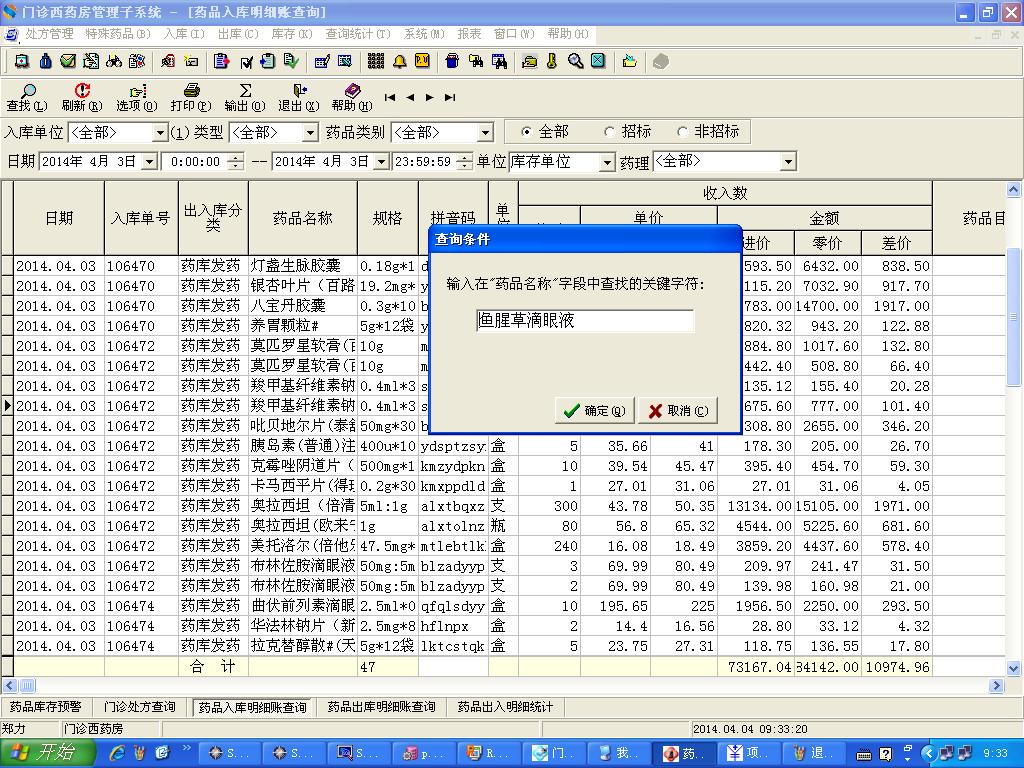
Task: Click the clipboard with red arrow icon
Action: click(x=221, y=61)
